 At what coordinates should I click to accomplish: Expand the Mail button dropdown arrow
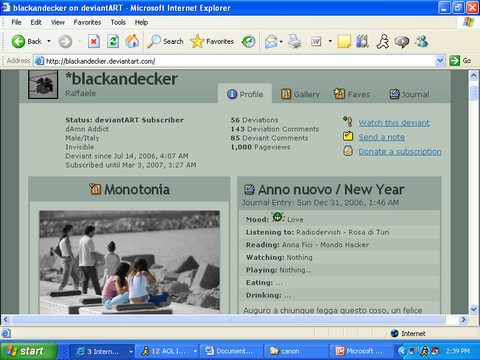281,42
